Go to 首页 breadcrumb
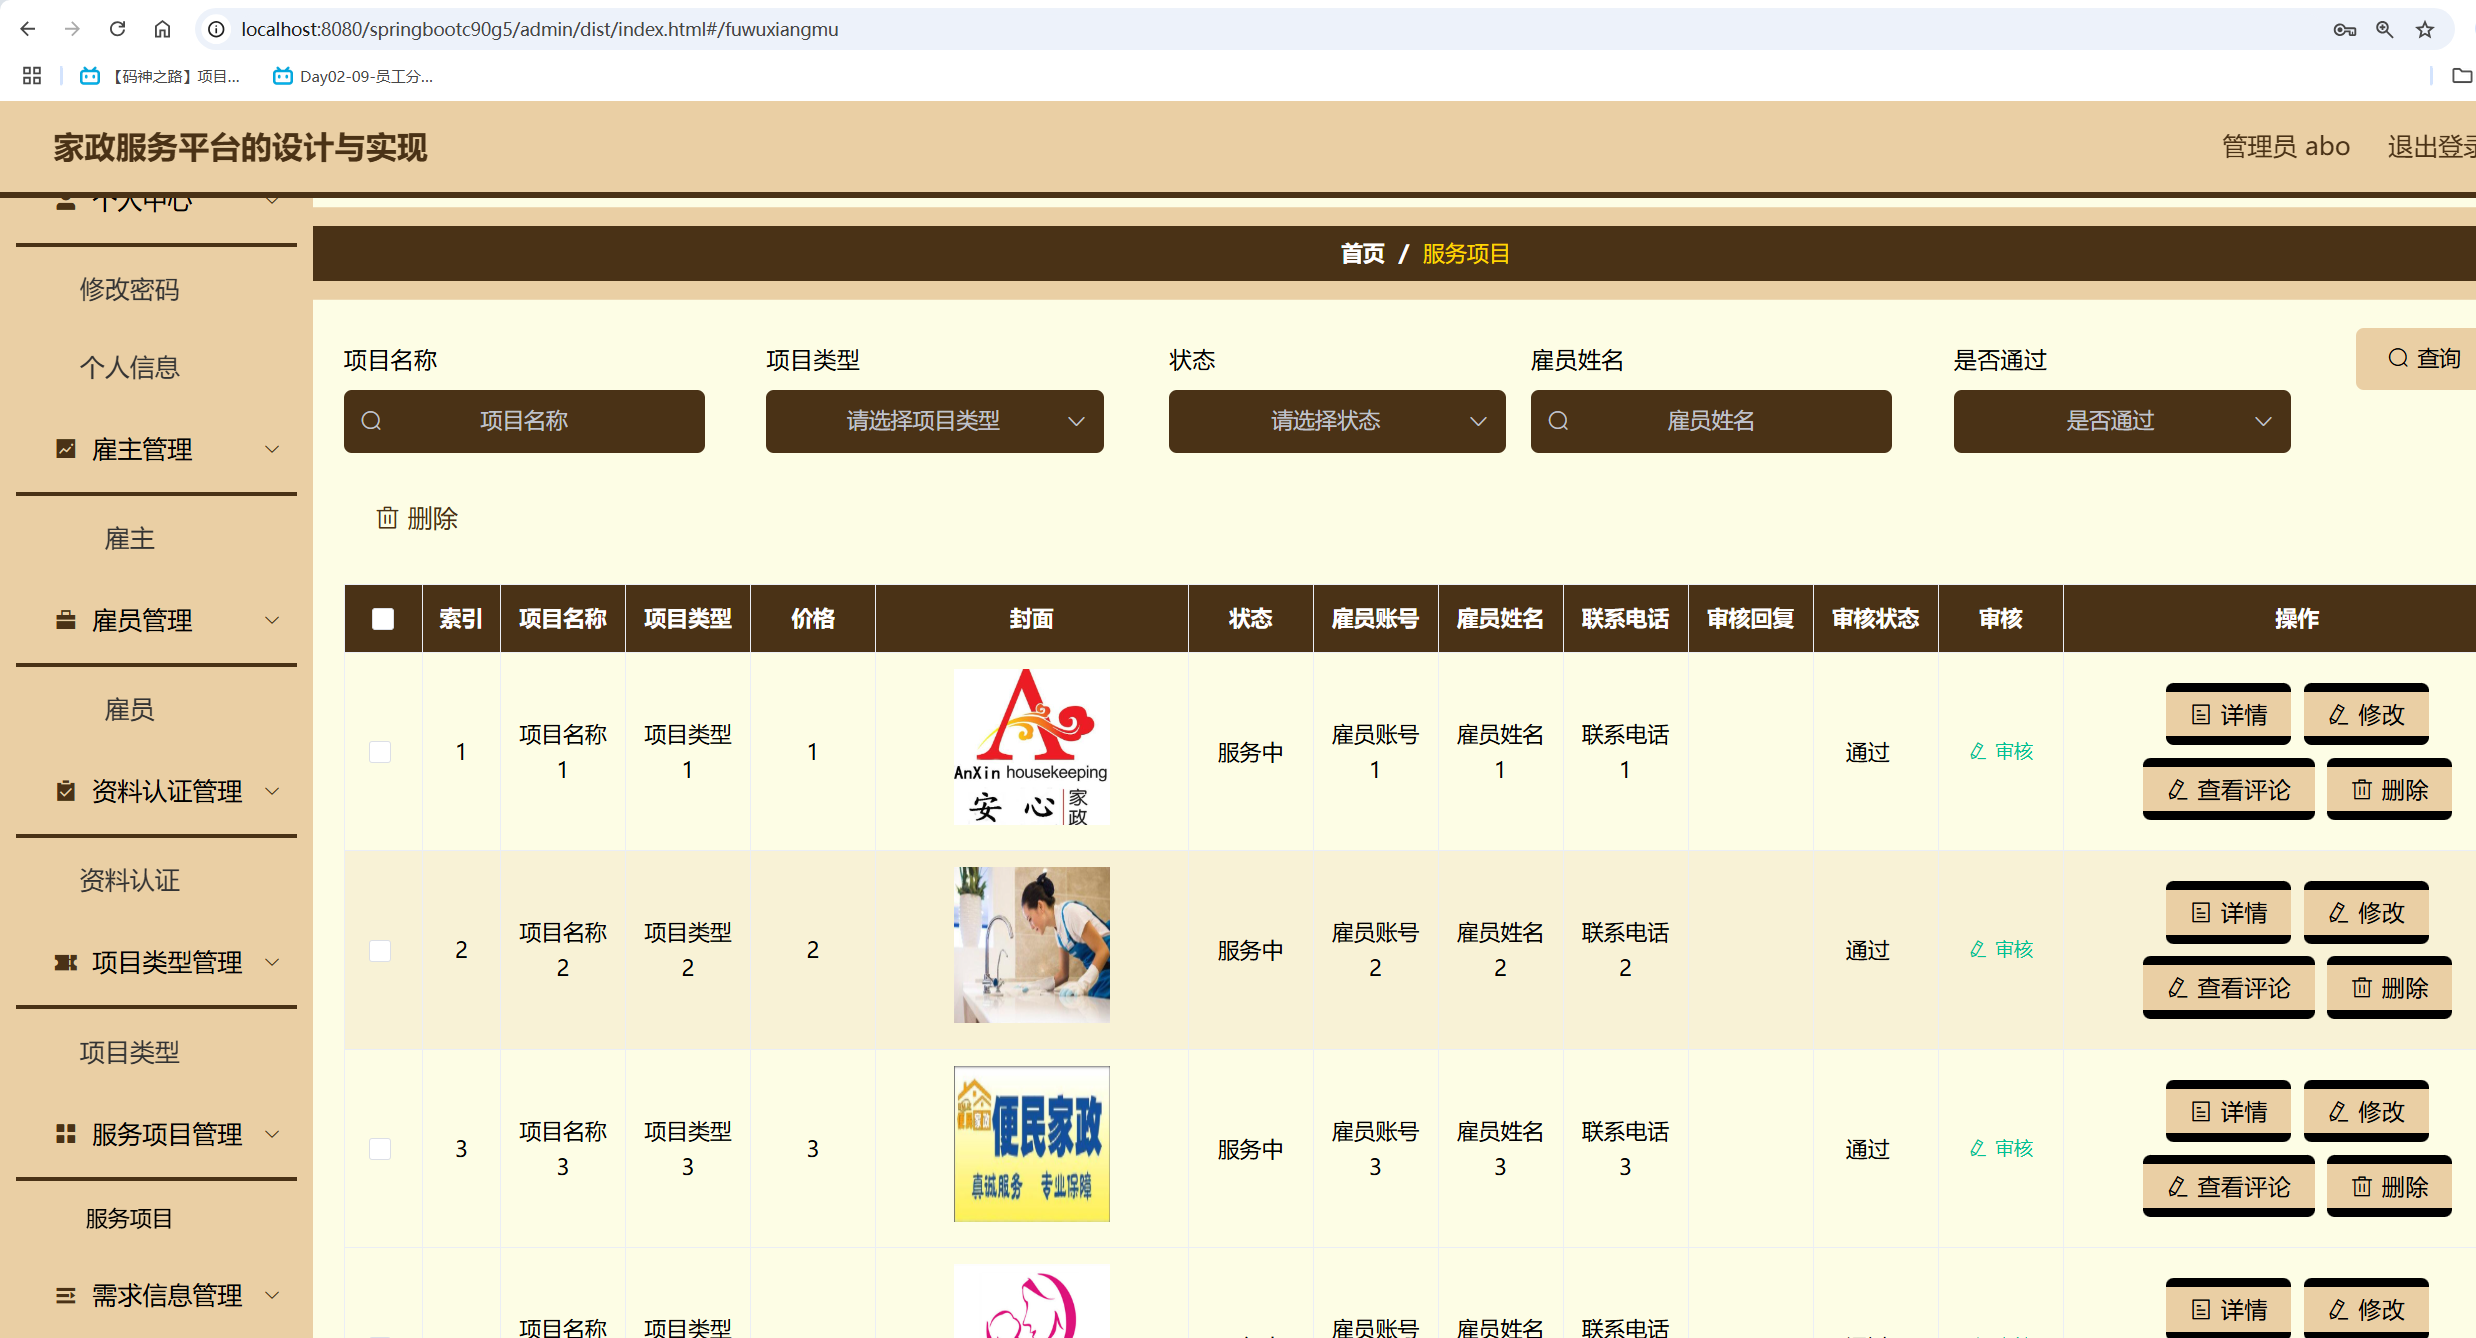2476x1338 pixels. click(1363, 254)
